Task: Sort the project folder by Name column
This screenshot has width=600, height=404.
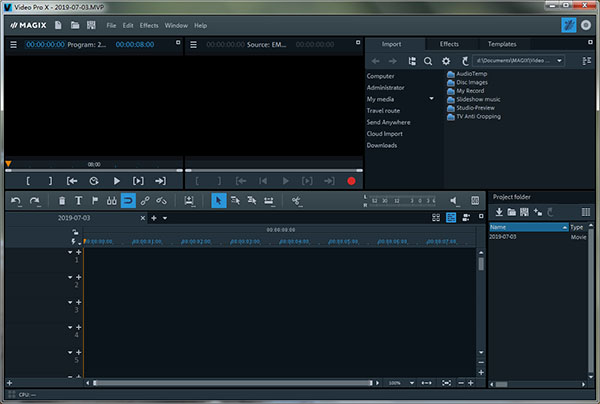Action: 528,227
